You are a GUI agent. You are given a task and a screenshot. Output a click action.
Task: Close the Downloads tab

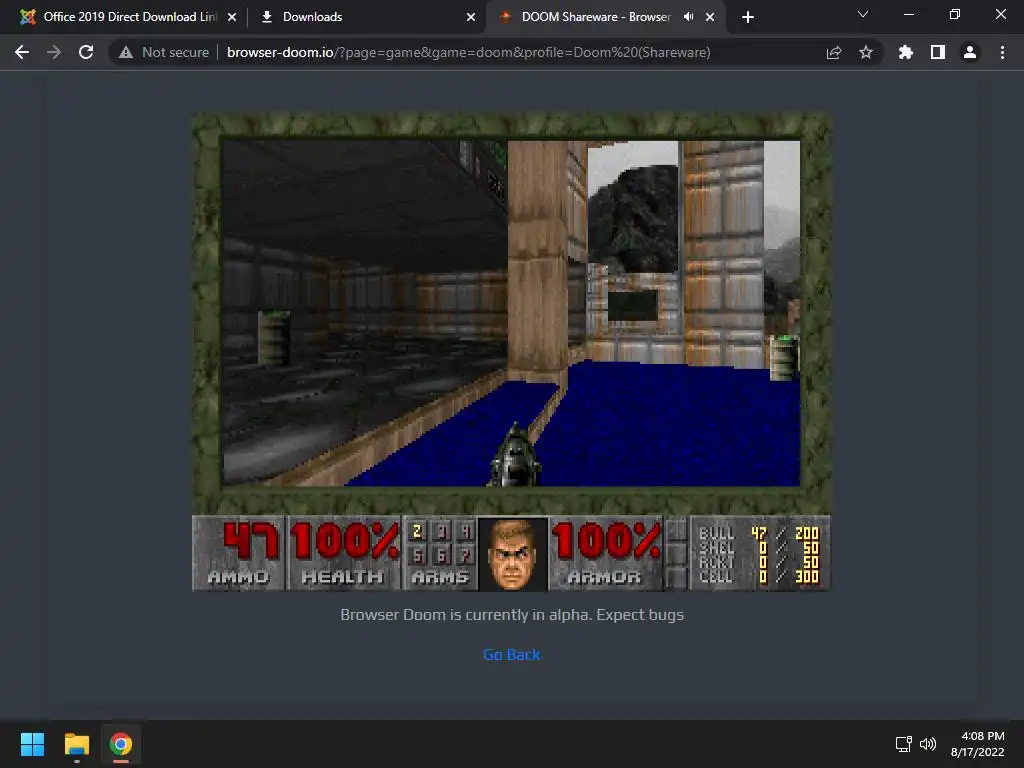click(471, 17)
